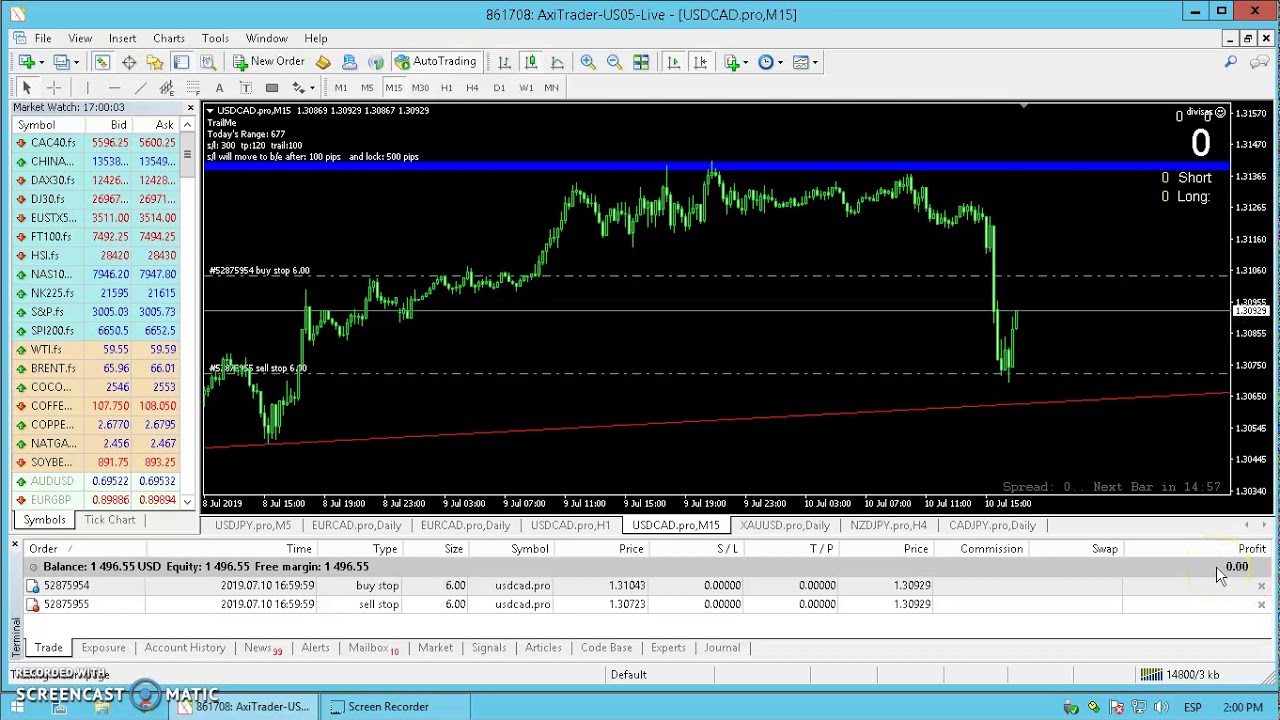Screen dimensions: 1280x720
Task: Switch timeframe to H4
Action: (472, 88)
